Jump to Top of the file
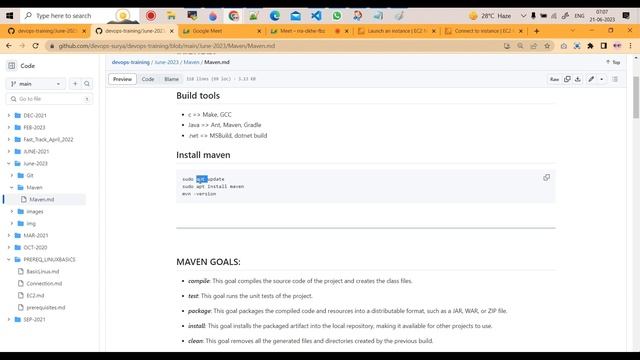Viewport: 640px width, 360px height. pyautogui.click(x=613, y=62)
